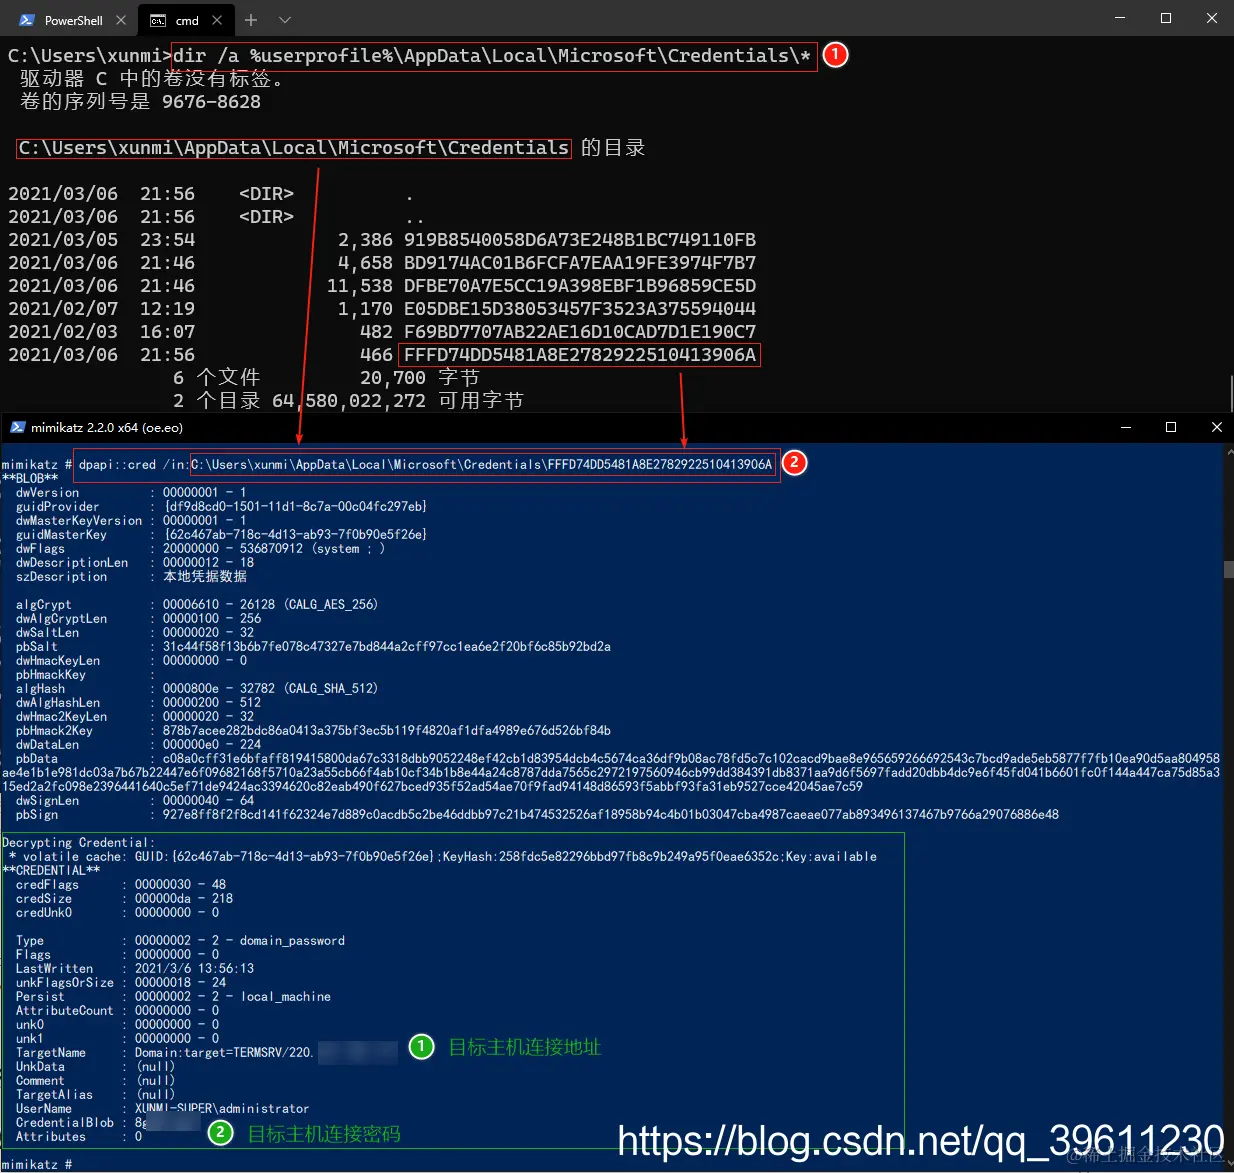1234x1173 pixels.
Task: Click the pbHmack2Key hex value
Action: tap(387, 731)
